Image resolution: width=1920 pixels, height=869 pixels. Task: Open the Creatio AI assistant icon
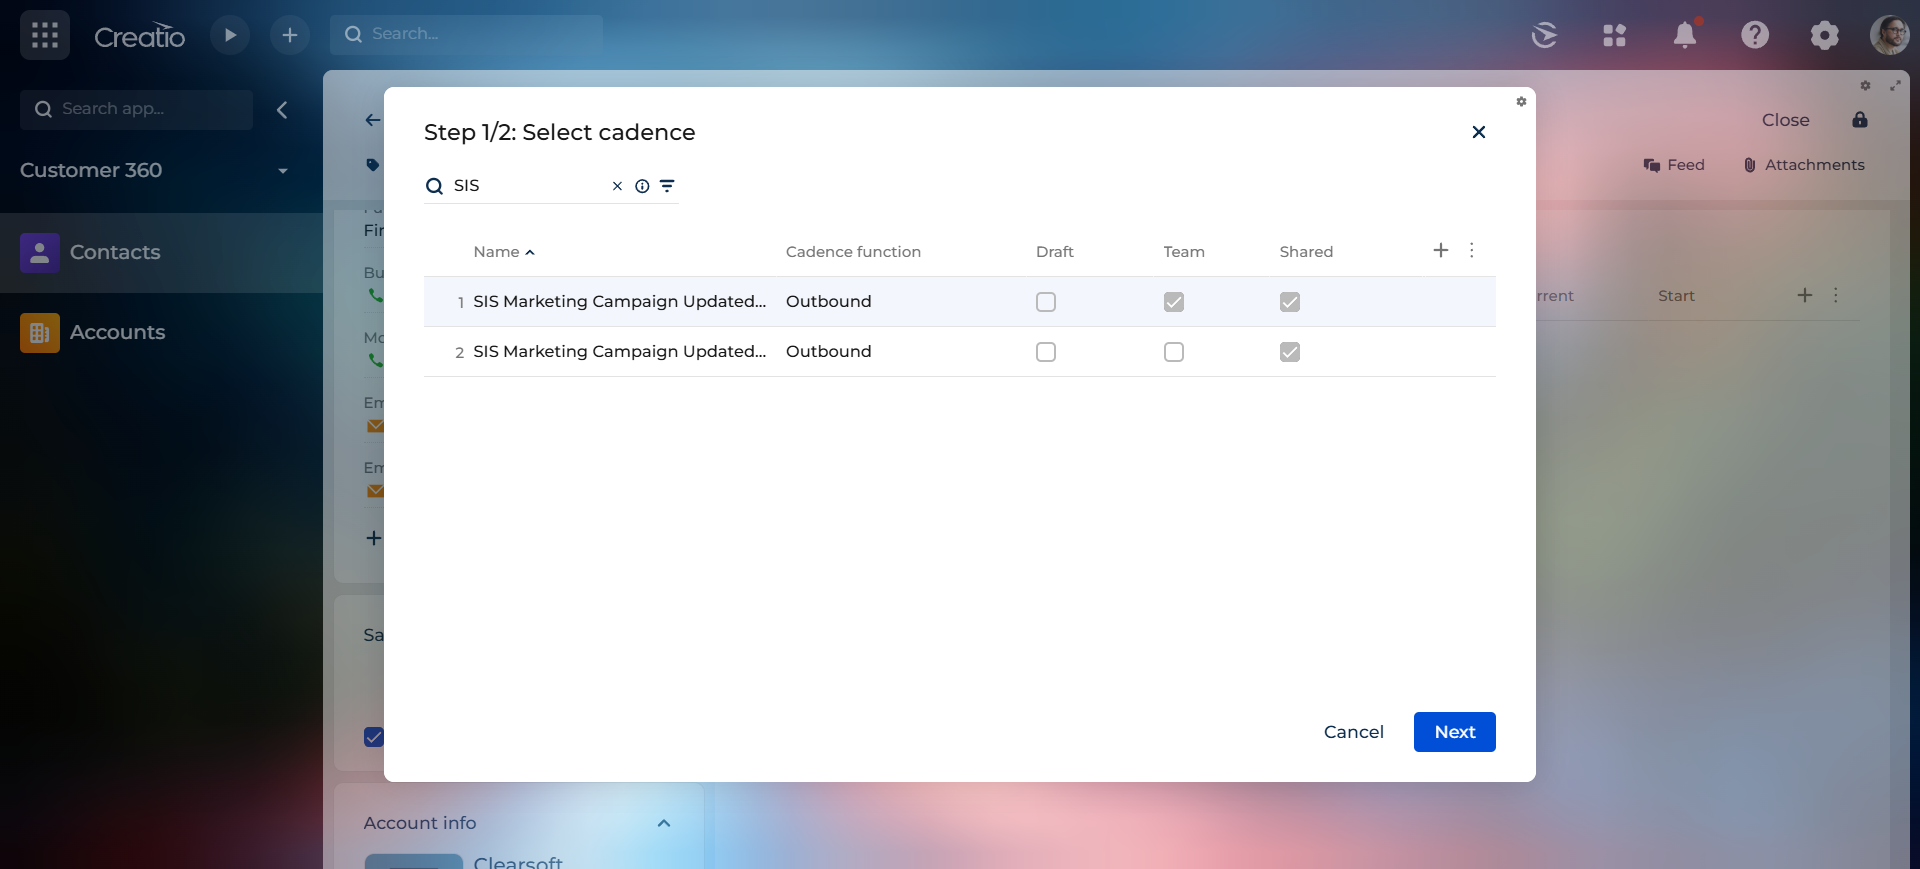pyautogui.click(x=1544, y=35)
